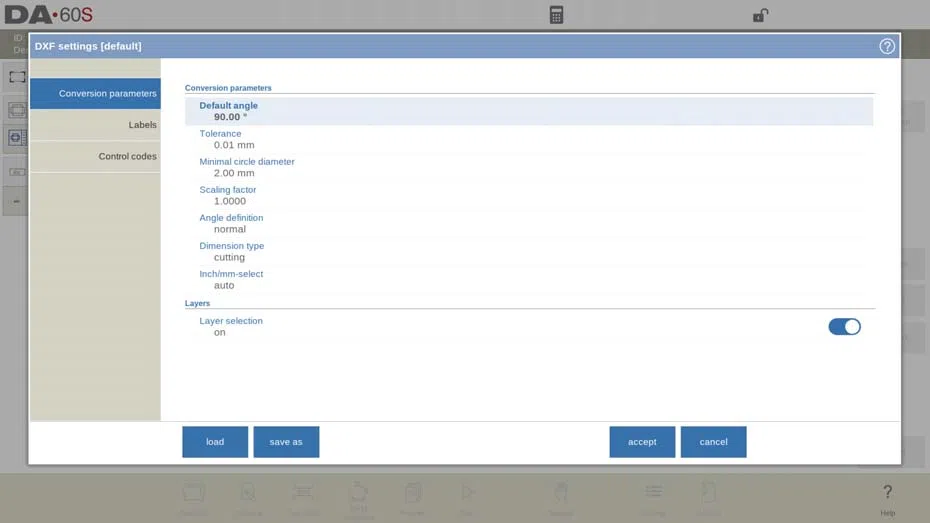Toggle Layer selection switch off

point(844,327)
